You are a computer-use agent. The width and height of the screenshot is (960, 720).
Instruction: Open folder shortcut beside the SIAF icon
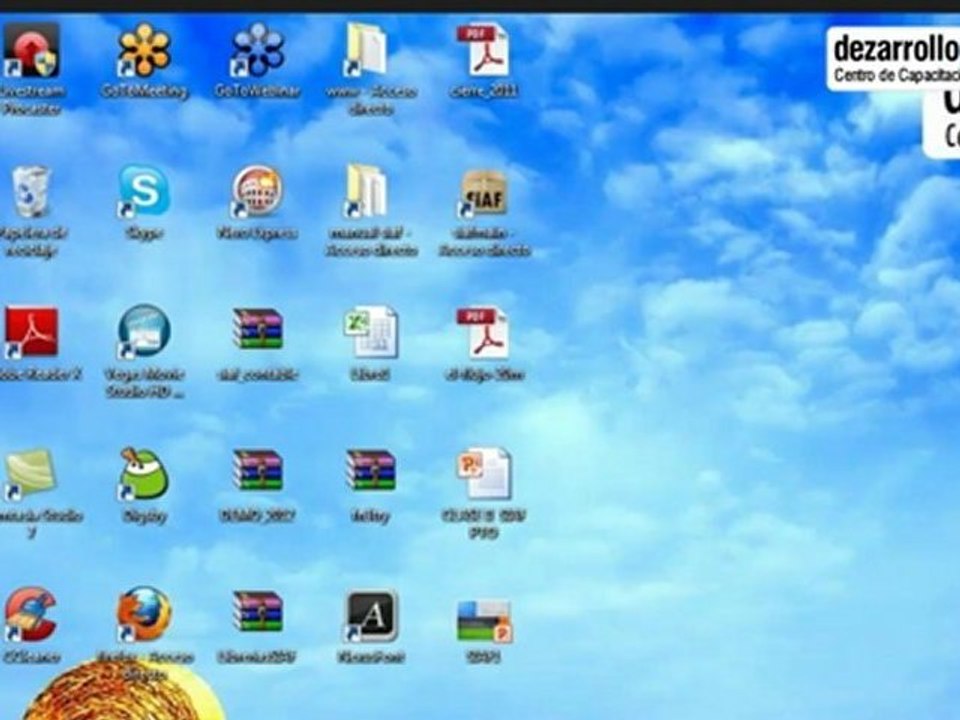coord(367,192)
